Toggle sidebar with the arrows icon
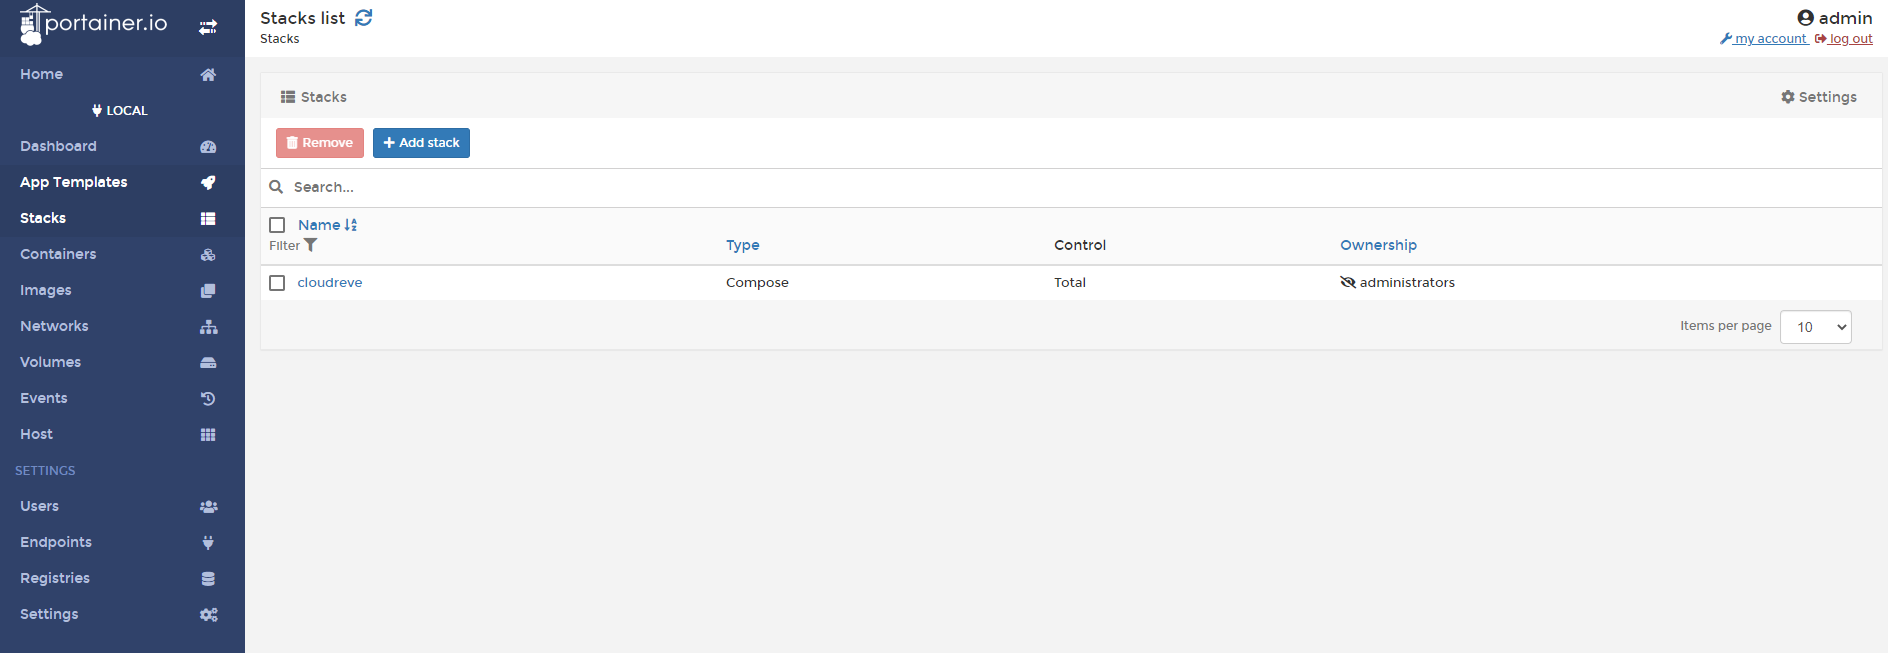This screenshot has width=1888, height=653. tap(208, 27)
